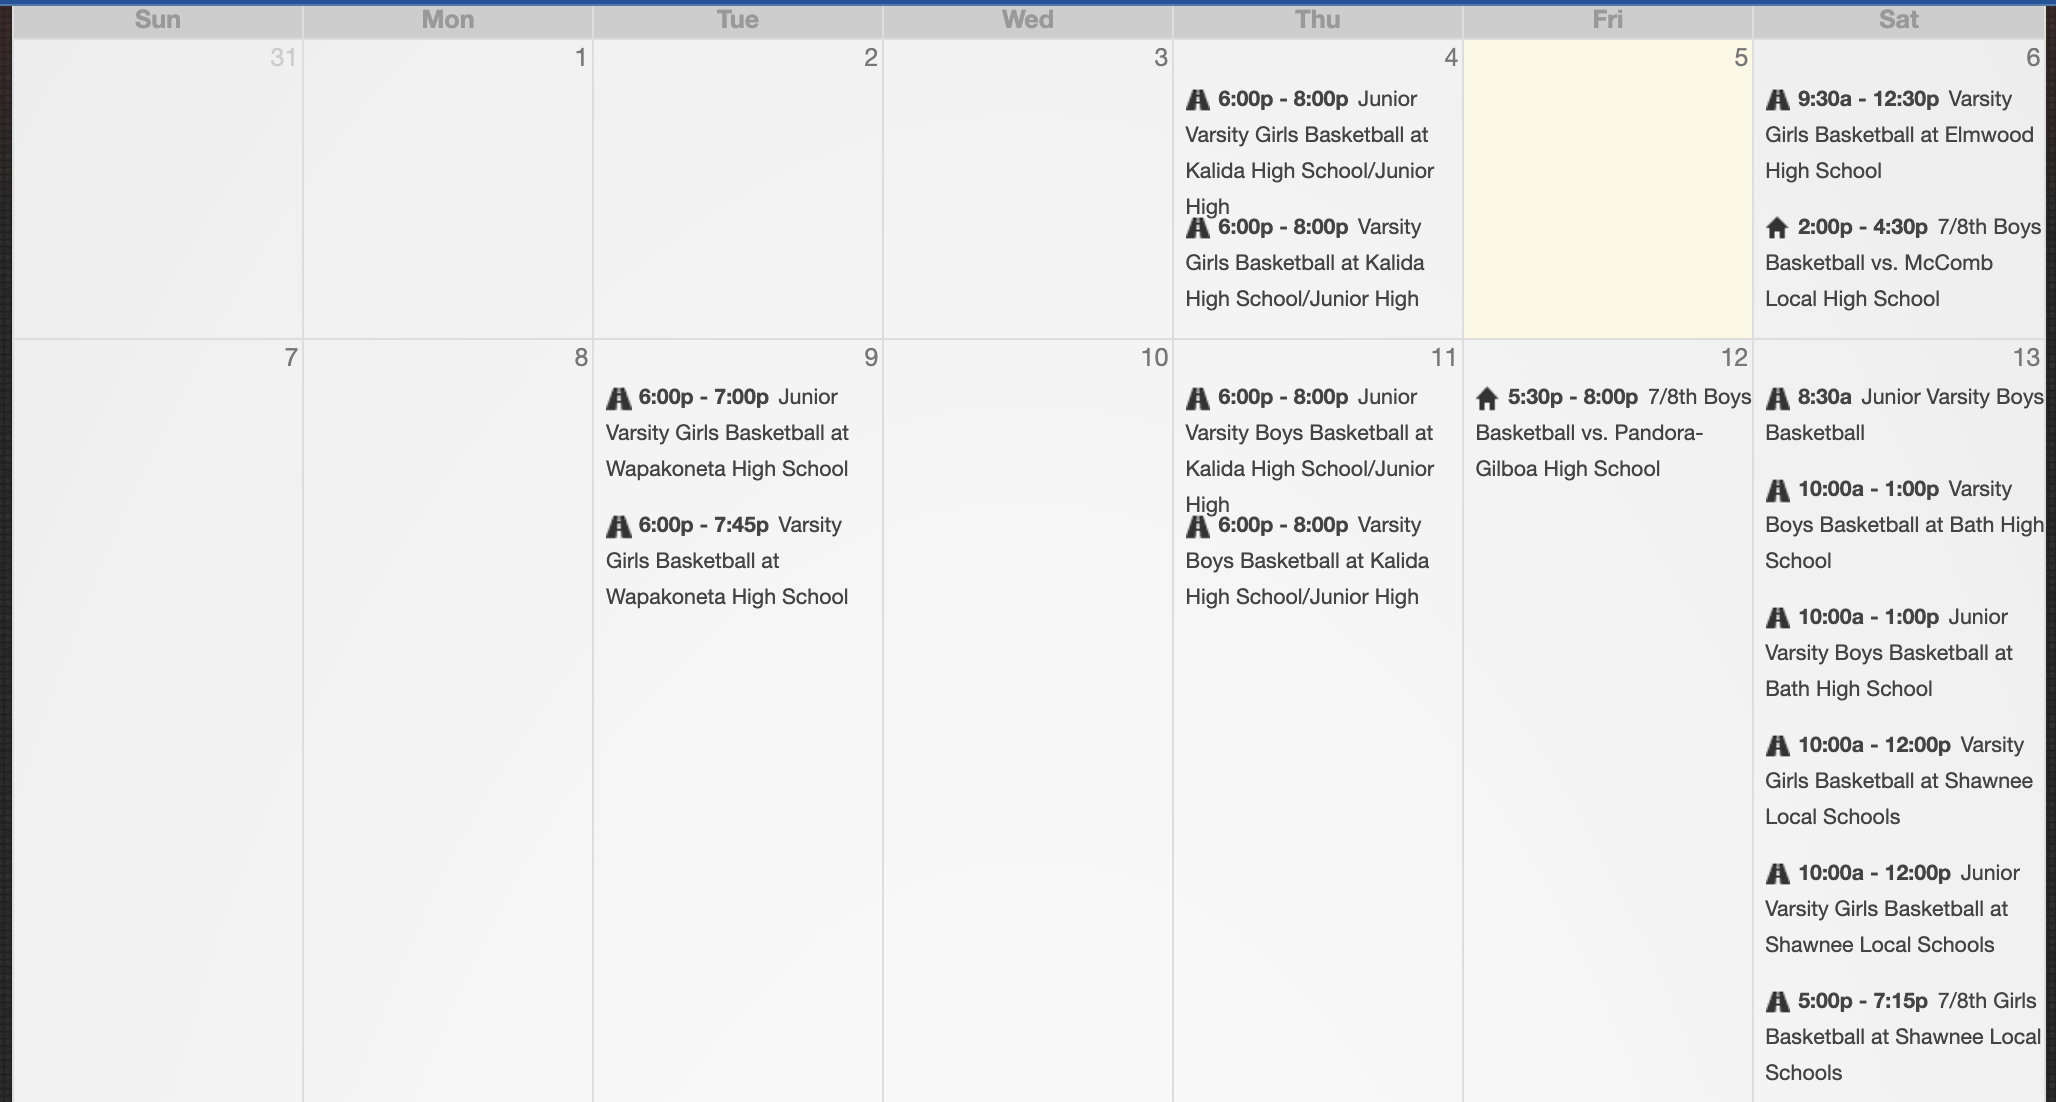Viewport: 2056px width, 1102px height.
Task: Select date number 10 on Wednesday
Action: (x=1155, y=358)
